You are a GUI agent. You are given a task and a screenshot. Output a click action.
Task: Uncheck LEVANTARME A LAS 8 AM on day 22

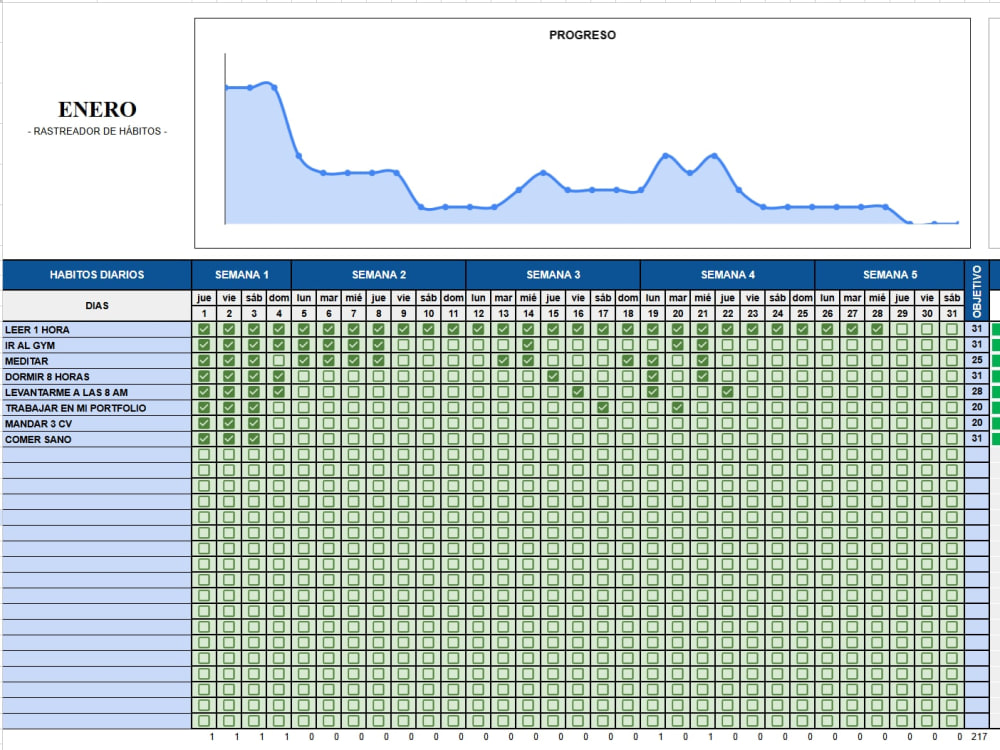[x=728, y=392]
